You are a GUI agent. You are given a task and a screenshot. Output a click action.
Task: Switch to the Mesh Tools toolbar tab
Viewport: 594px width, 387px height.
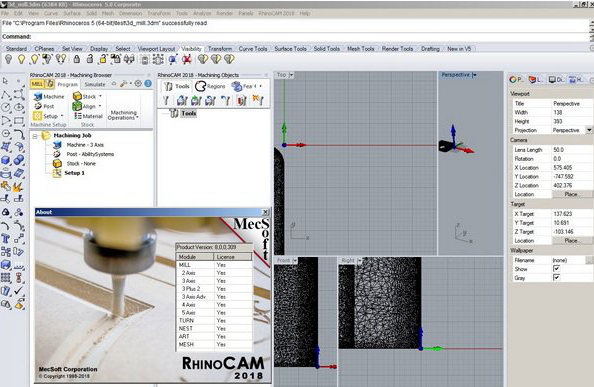tap(361, 49)
